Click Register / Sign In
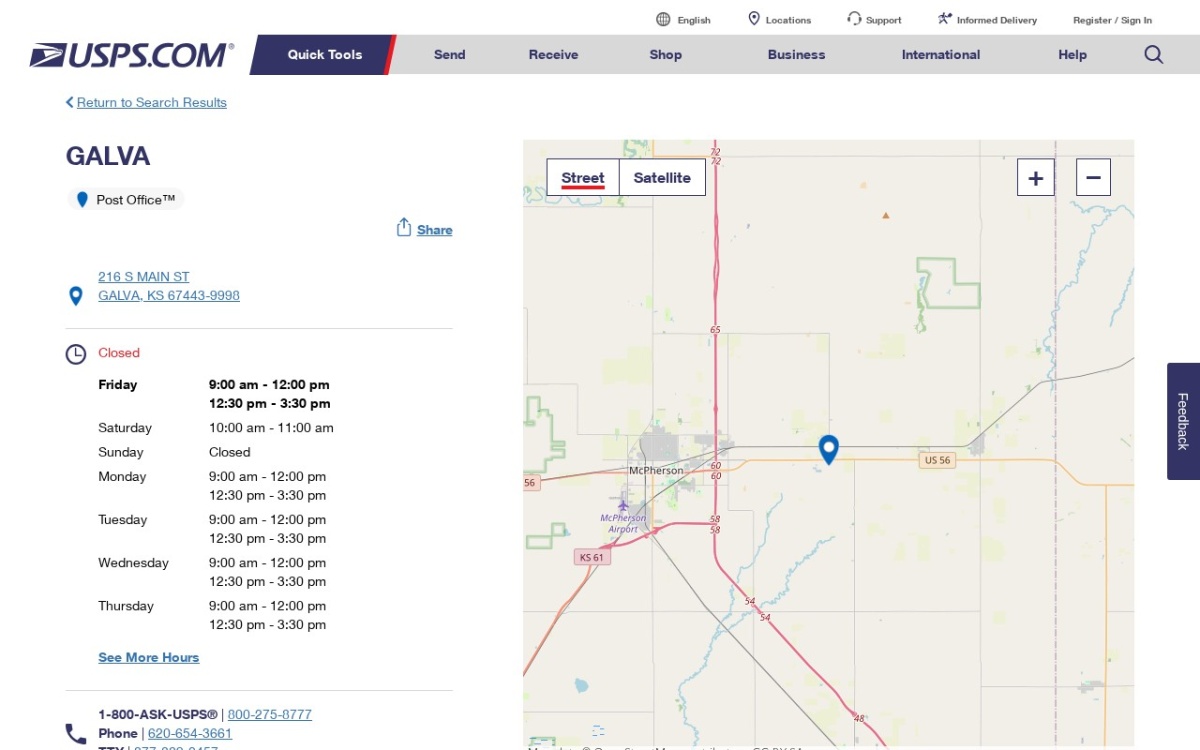The height and width of the screenshot is (750, 1200). pyautogui.click(x=1112, y=20)
